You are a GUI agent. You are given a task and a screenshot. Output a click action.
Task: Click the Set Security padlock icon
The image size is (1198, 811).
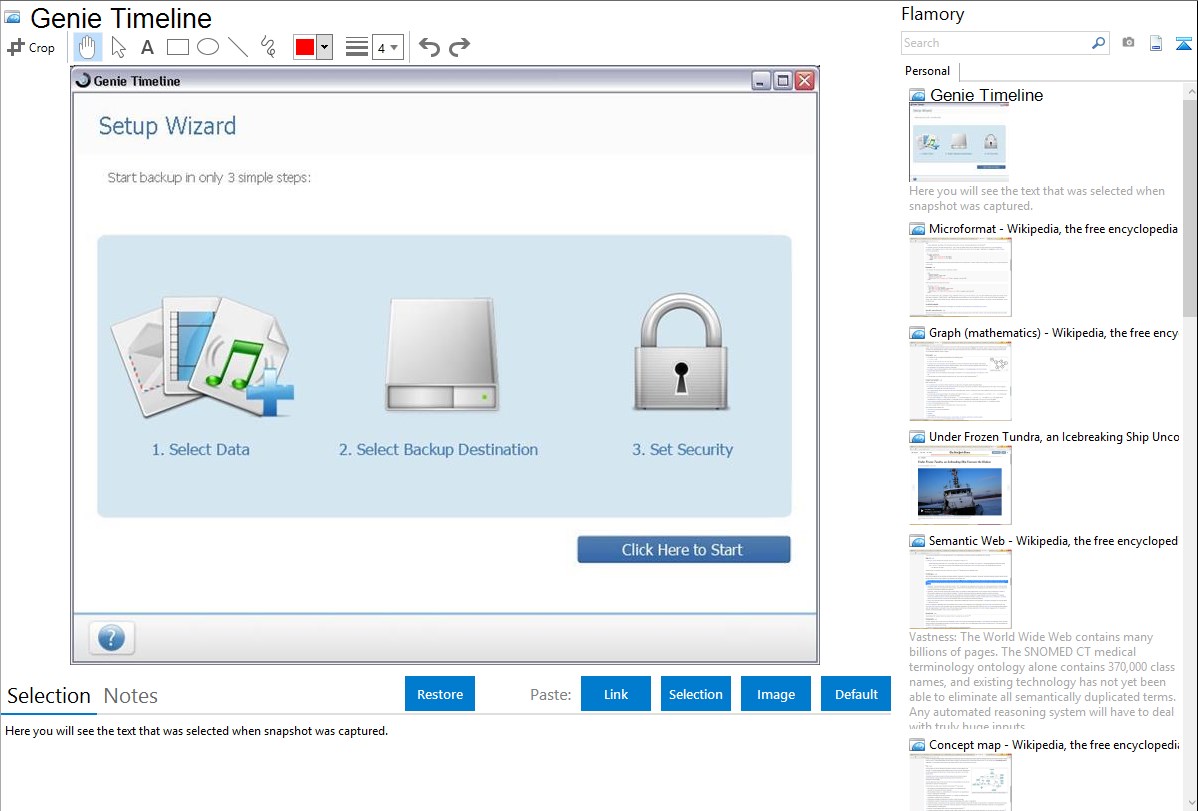tap(682, 352)
